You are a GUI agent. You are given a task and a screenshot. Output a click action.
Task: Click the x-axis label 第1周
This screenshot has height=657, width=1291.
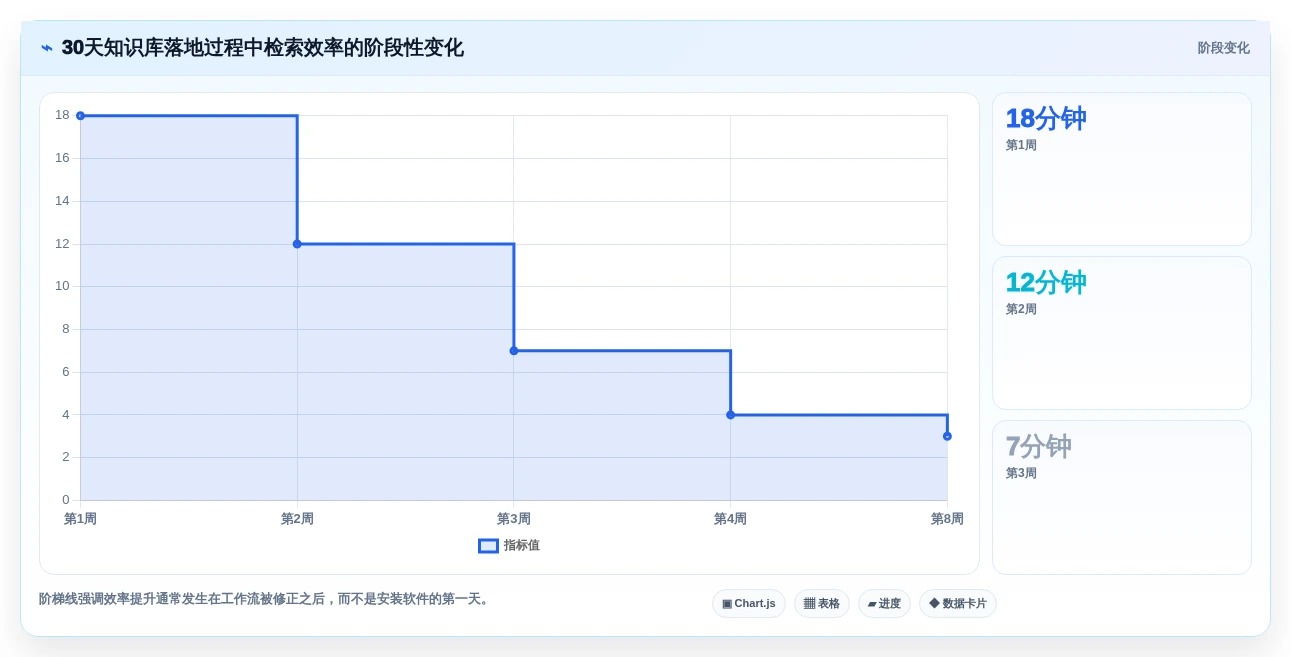click(80, 519)
